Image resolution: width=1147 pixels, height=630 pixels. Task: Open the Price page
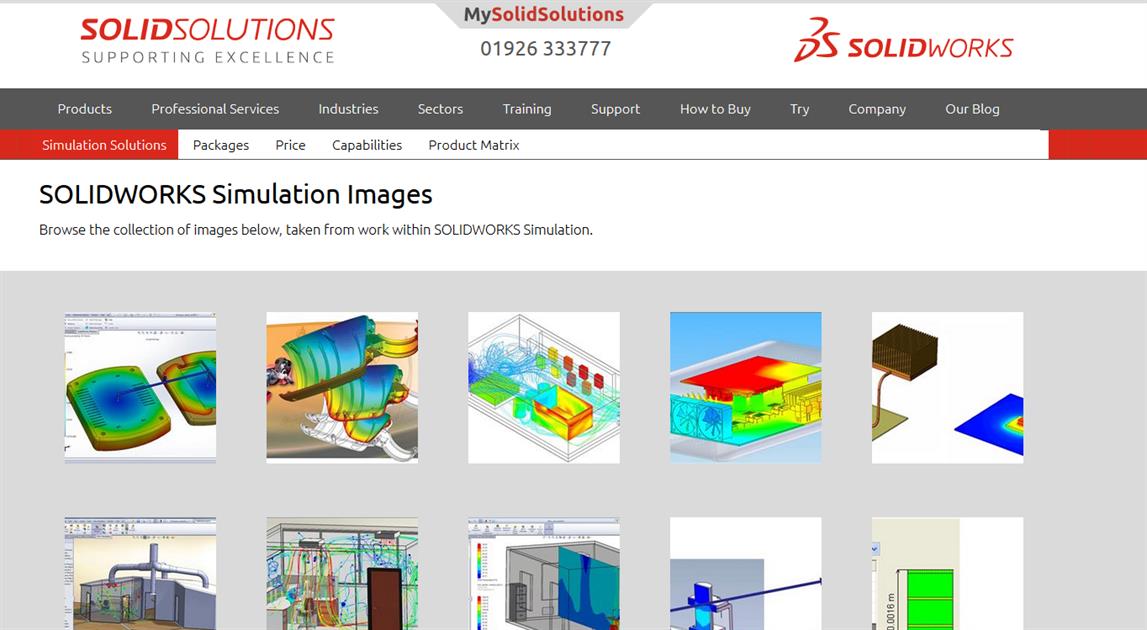tap(289, 145)
